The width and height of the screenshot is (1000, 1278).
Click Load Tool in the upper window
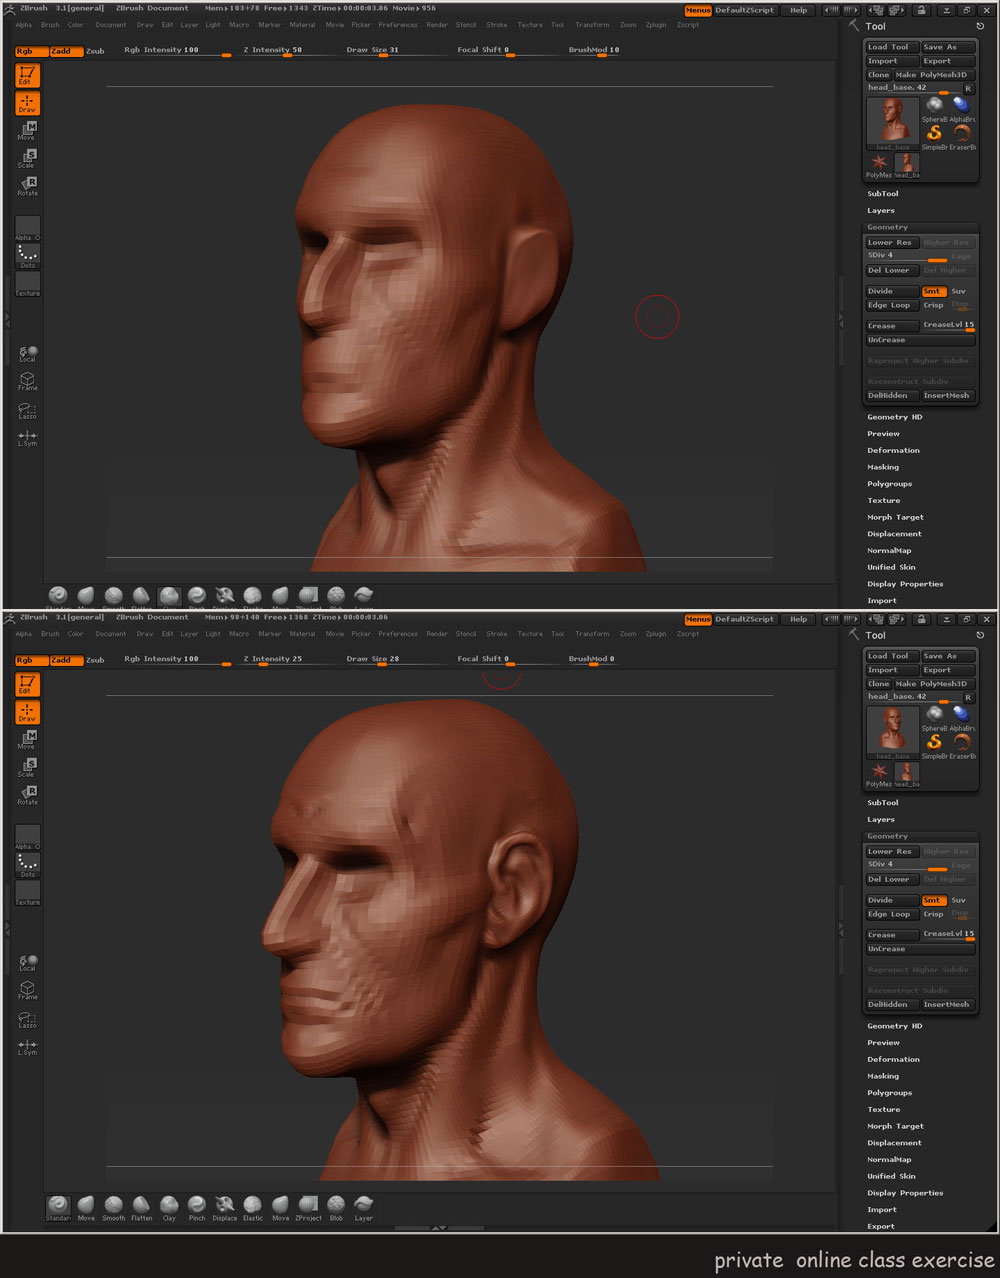pos(892,47)
